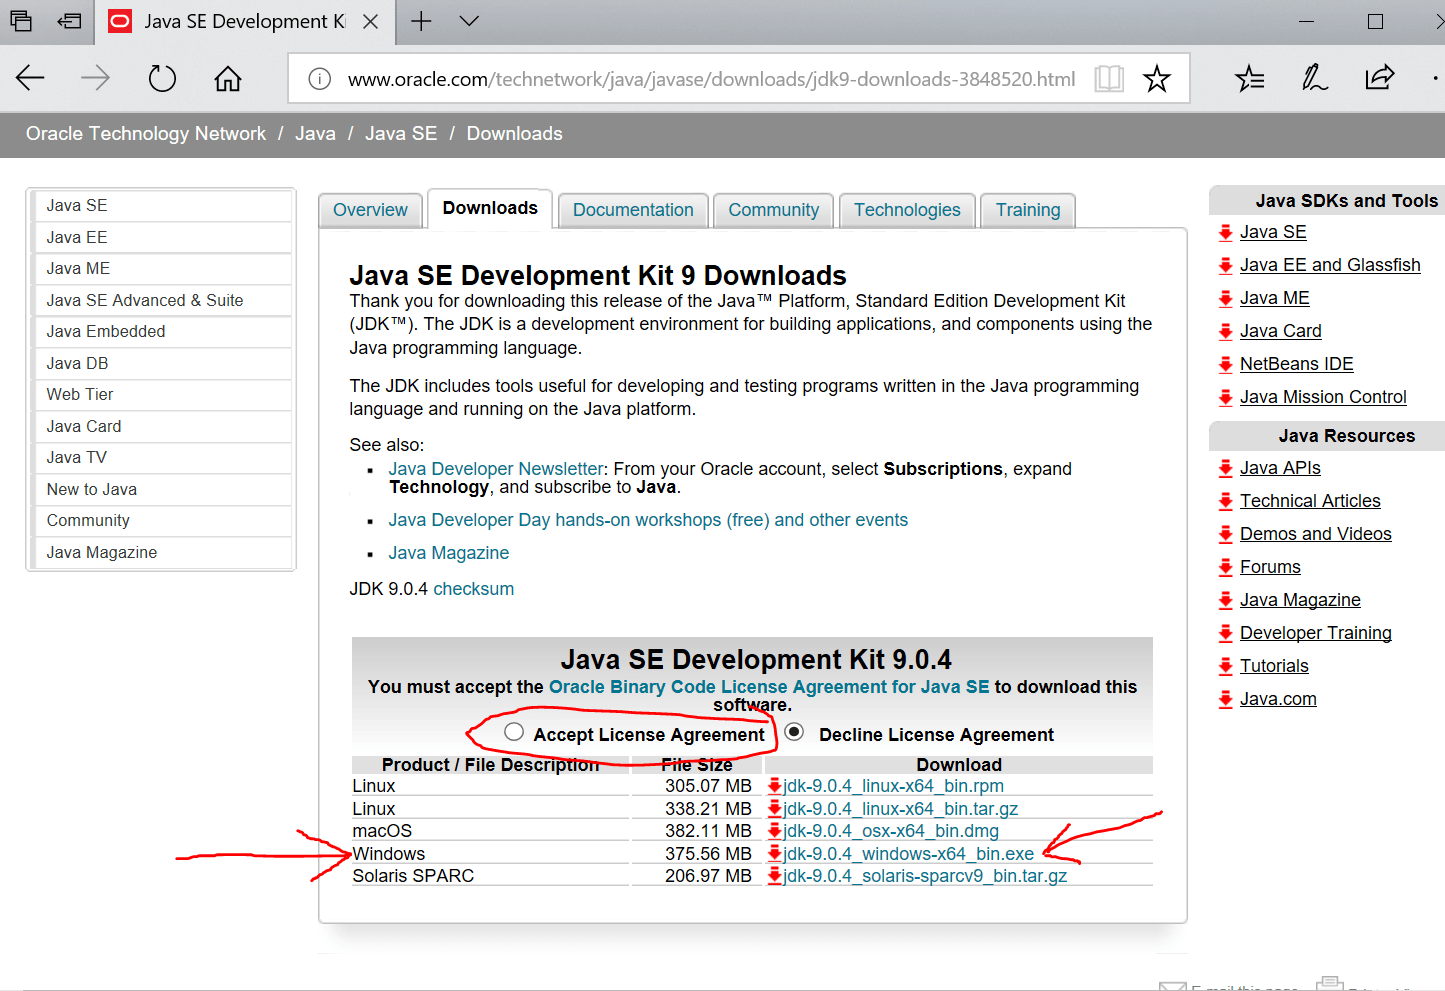This screenshot has height=991, width=1445.
Task: Select the Decline License Agreement radio button
Action: pyautogui.click(x=794, y=732)
